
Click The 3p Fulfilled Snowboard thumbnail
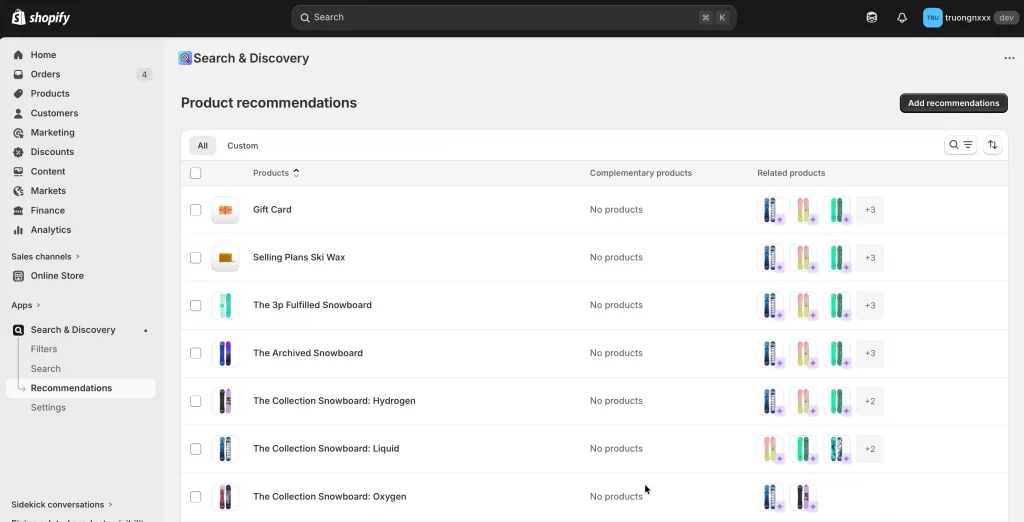[225, 305]
